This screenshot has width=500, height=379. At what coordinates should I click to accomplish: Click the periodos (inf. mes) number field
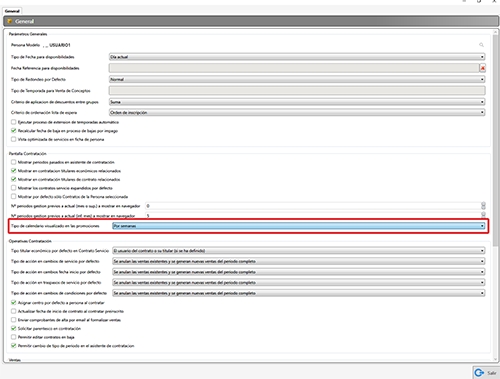coord(313,216)
